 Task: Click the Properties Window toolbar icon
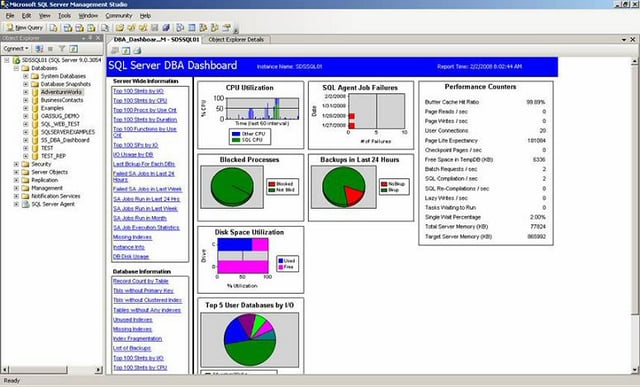click(226, 28)
